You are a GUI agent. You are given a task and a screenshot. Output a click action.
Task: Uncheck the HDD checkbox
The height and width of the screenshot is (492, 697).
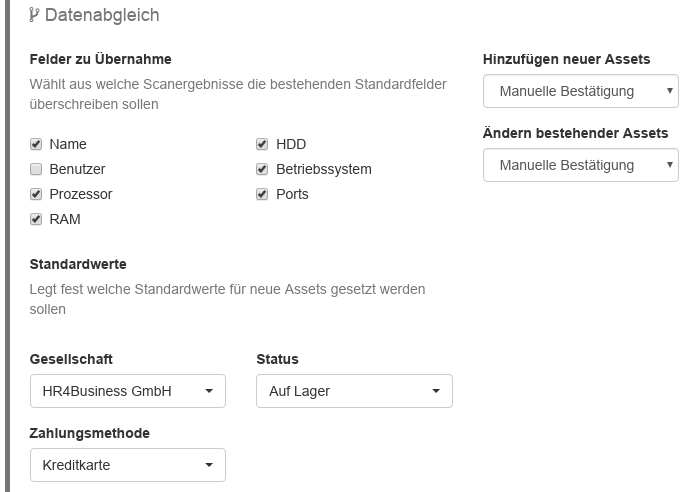point(262,144)
